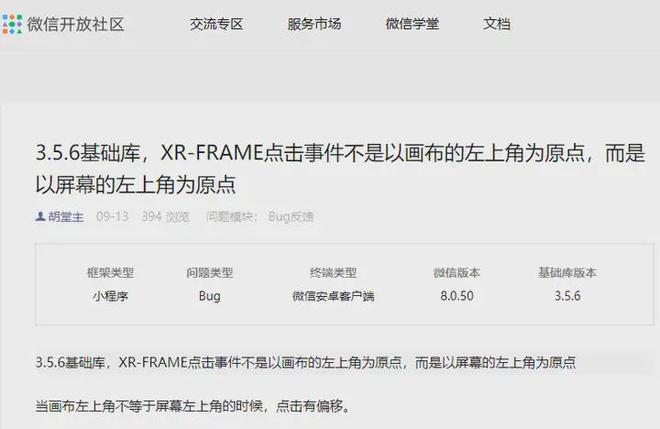Click the 终端类型 value 微信安卓客户端

pyautogui.click(x=333, y=296)
